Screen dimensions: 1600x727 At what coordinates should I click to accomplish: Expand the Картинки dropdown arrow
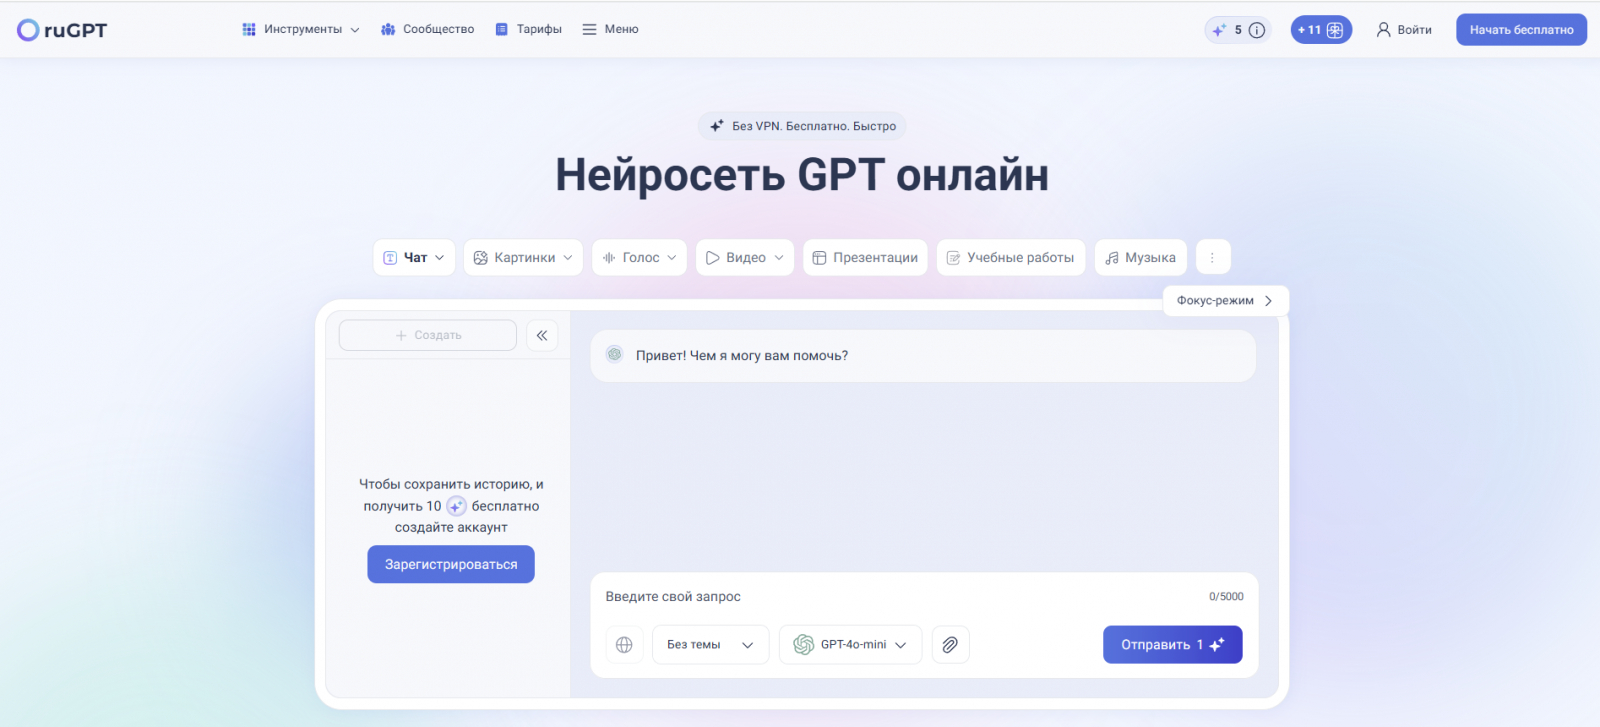pyautogui.click(x=568, y=258)
